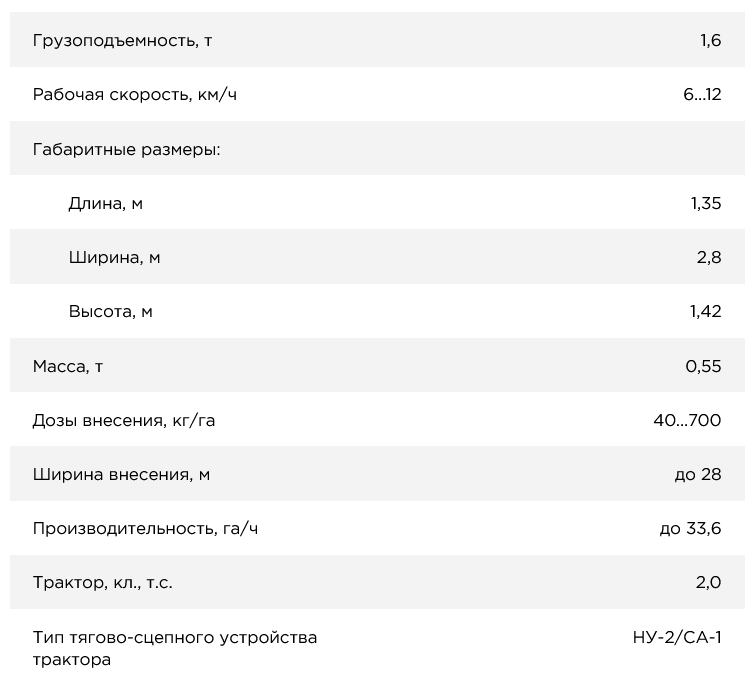Select the load capacity value 1,6
This screenshot has height=674, width=756.
pyautogui.click(x=710, y=41)
